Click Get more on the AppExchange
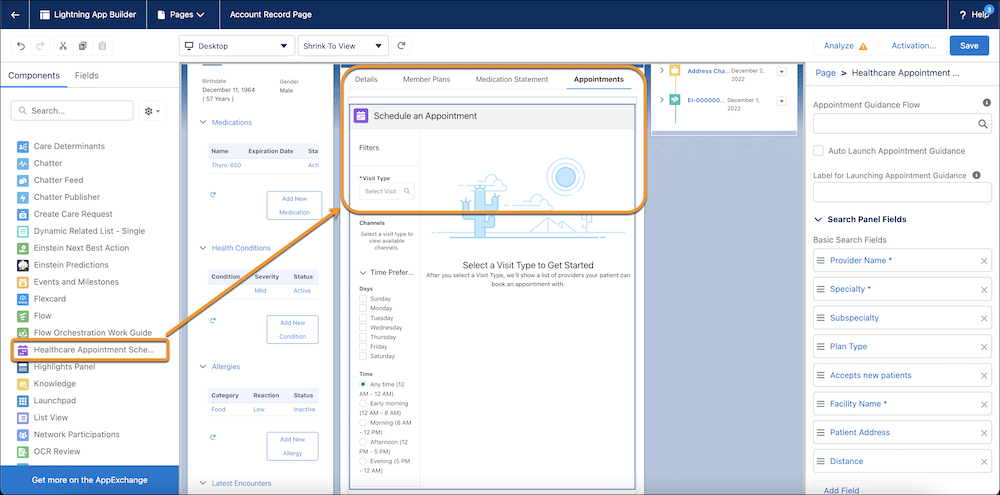This screenshot has width=1000, height=495. pos(89,480)
